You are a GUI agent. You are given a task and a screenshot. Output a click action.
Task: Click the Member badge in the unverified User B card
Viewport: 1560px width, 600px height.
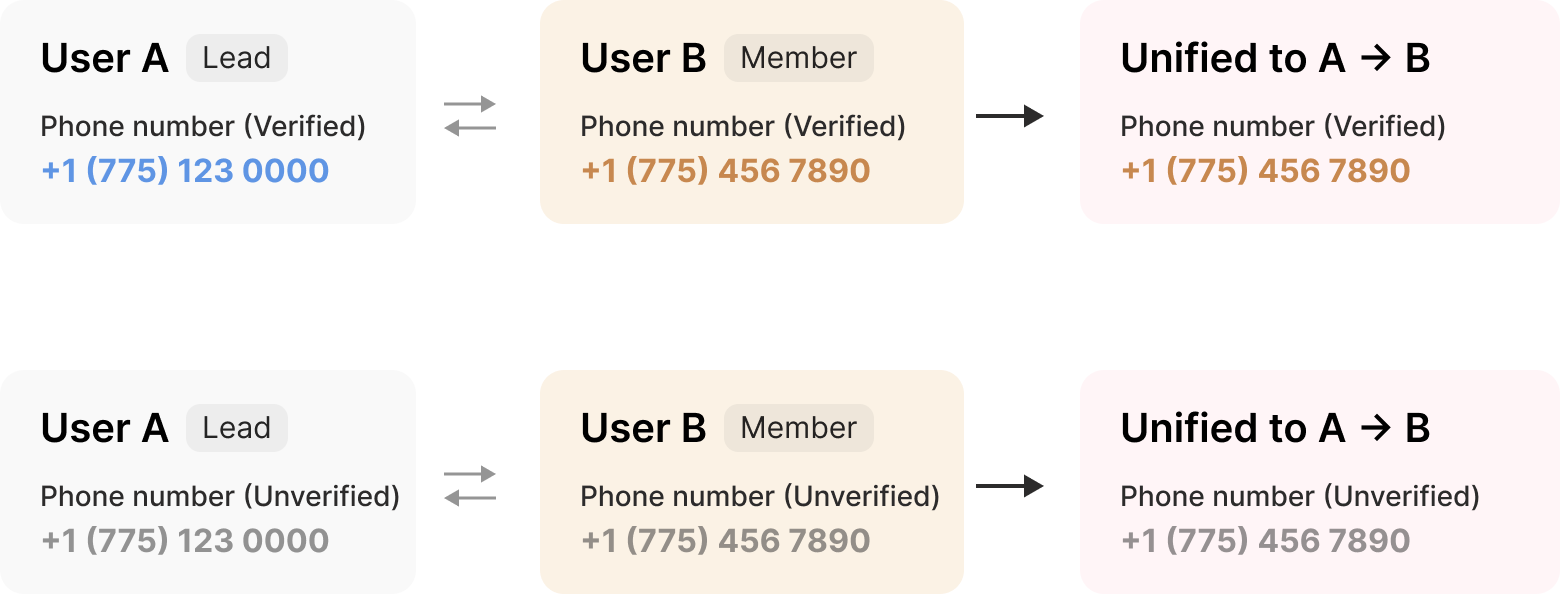click(798, 428)
